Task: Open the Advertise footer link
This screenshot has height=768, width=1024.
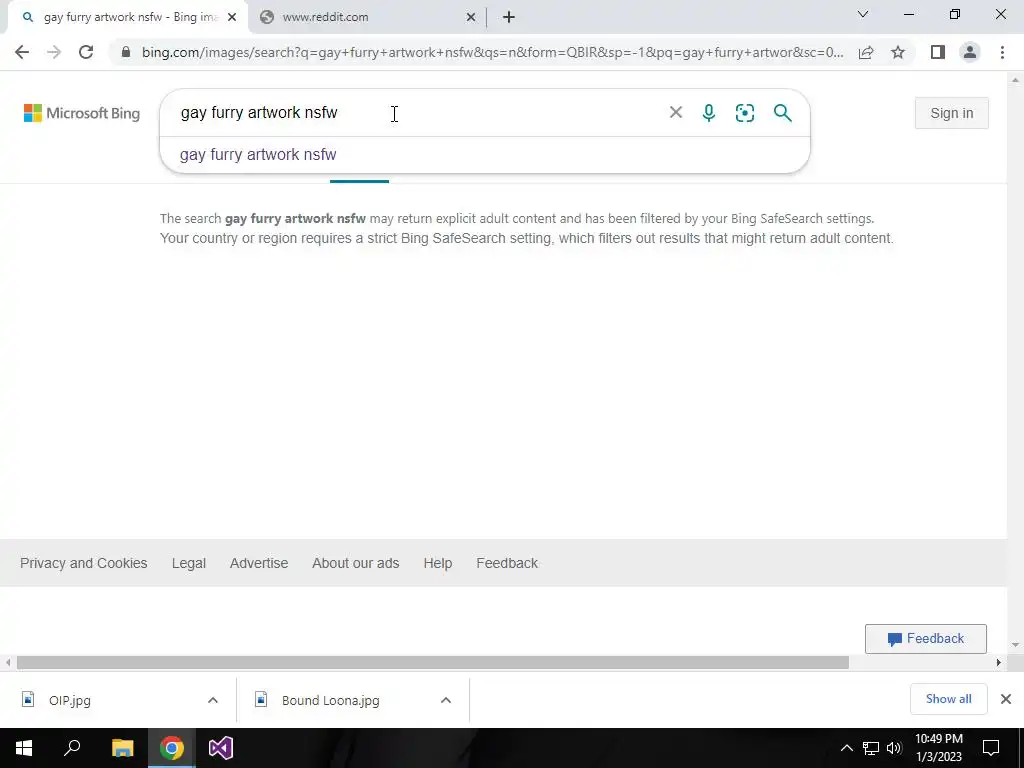Action: 259,563
